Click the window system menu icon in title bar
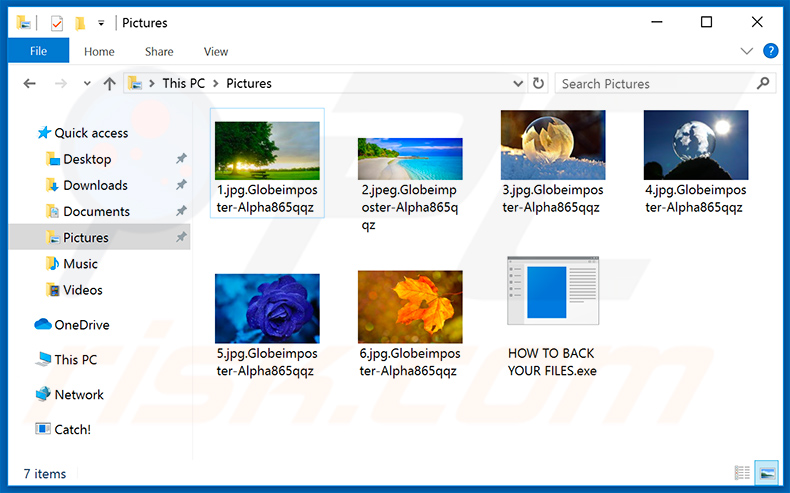 coord(23,23)
